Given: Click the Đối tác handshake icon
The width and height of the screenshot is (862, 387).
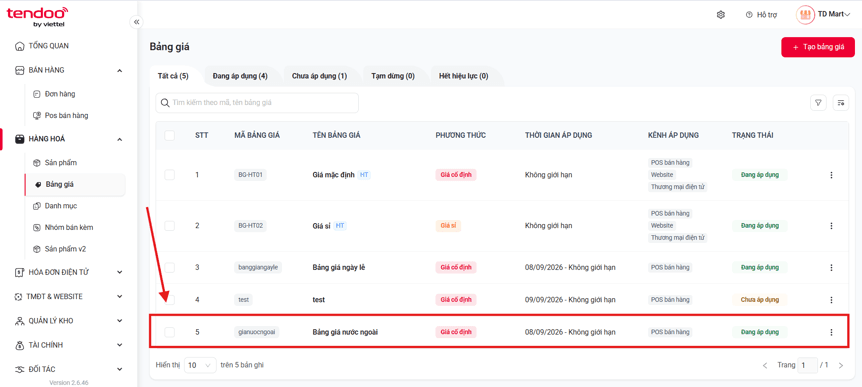Looking at the screenshot, I should pyautogui.click(x=20, y=369).
